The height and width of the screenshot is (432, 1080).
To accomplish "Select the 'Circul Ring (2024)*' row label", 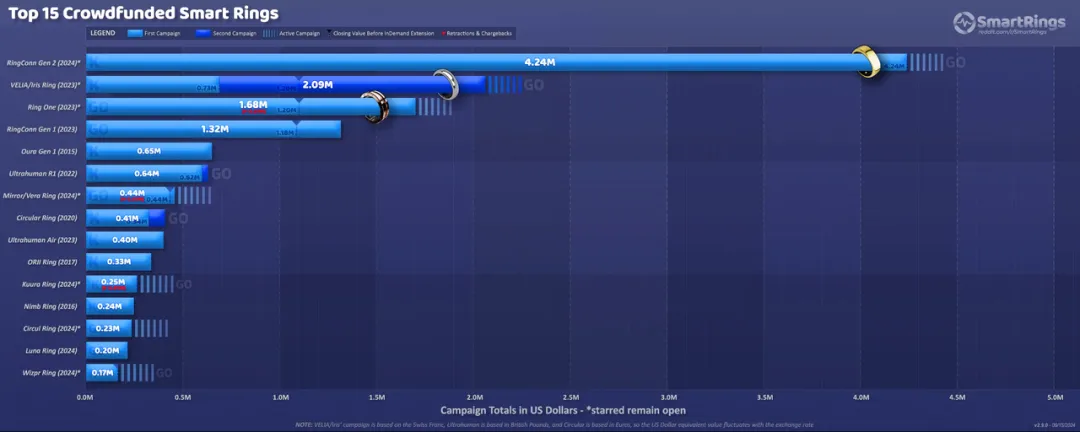I will point(52,328).
